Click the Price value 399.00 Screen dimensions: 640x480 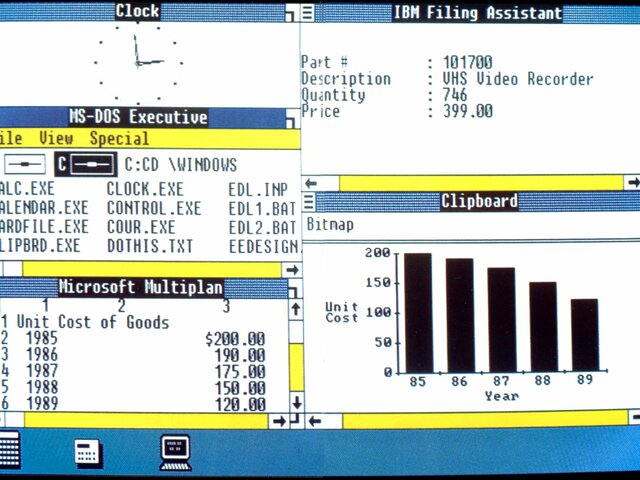pos(467,111)
